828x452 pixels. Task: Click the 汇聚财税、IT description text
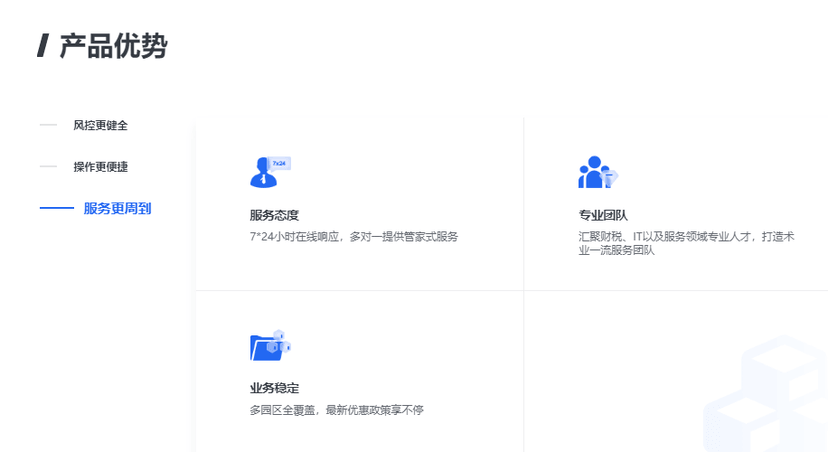tap(686, 243)
